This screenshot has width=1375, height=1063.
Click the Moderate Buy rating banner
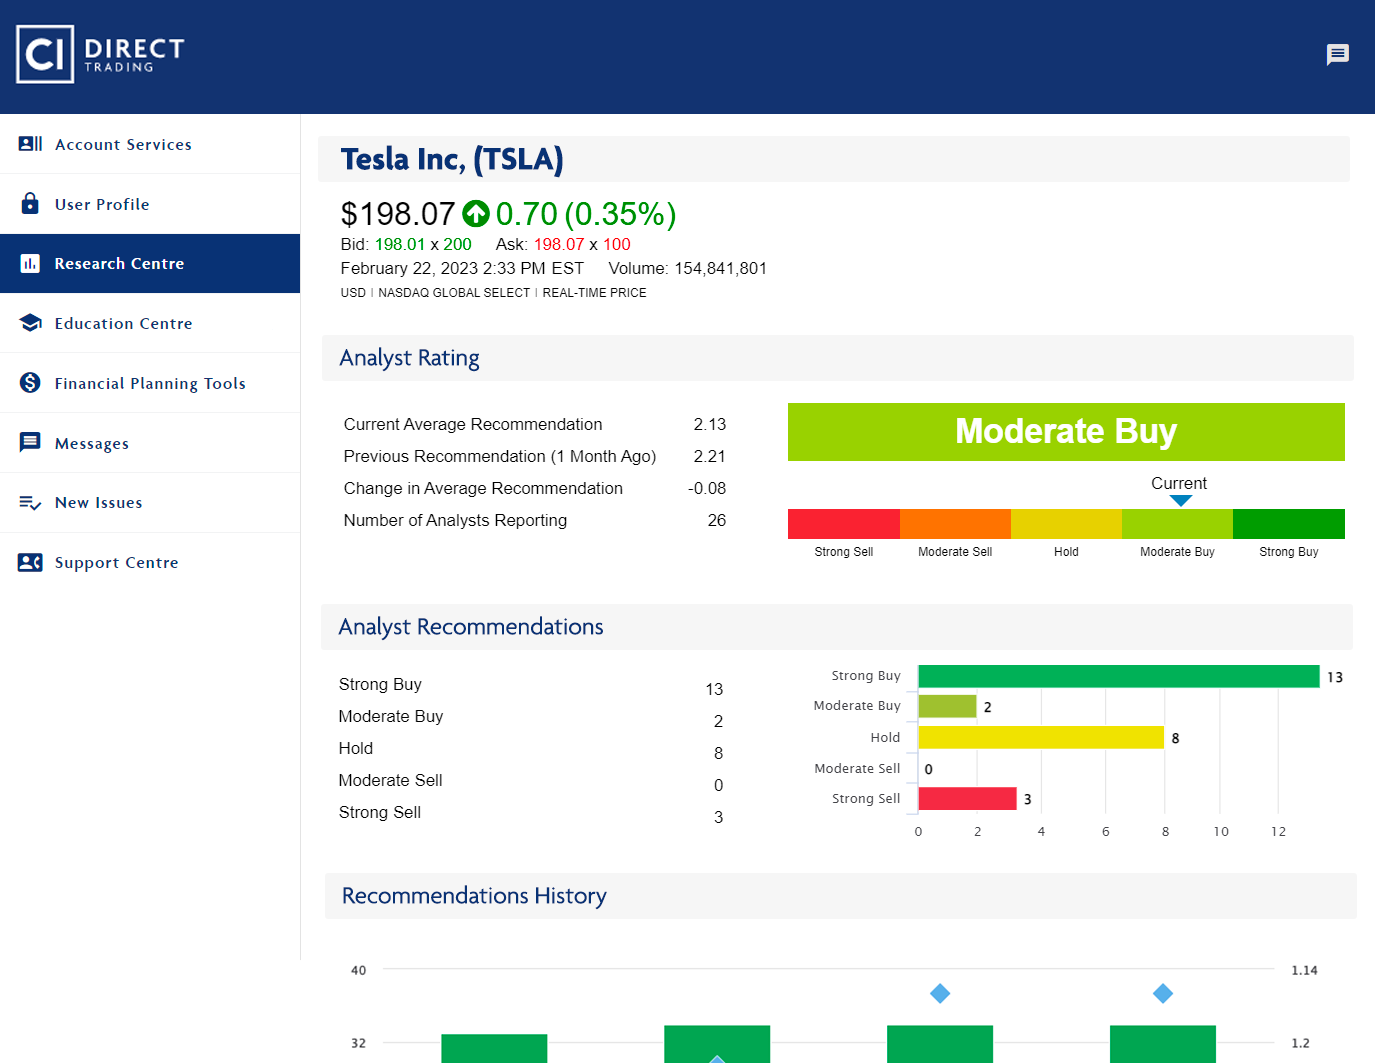pyautogui.click(x=1066, y=432)
